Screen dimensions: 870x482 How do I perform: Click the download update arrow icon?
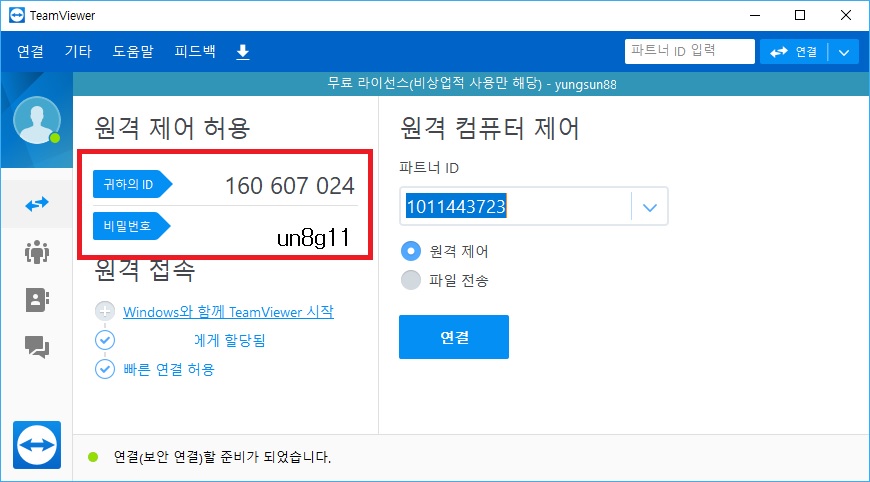242,52
